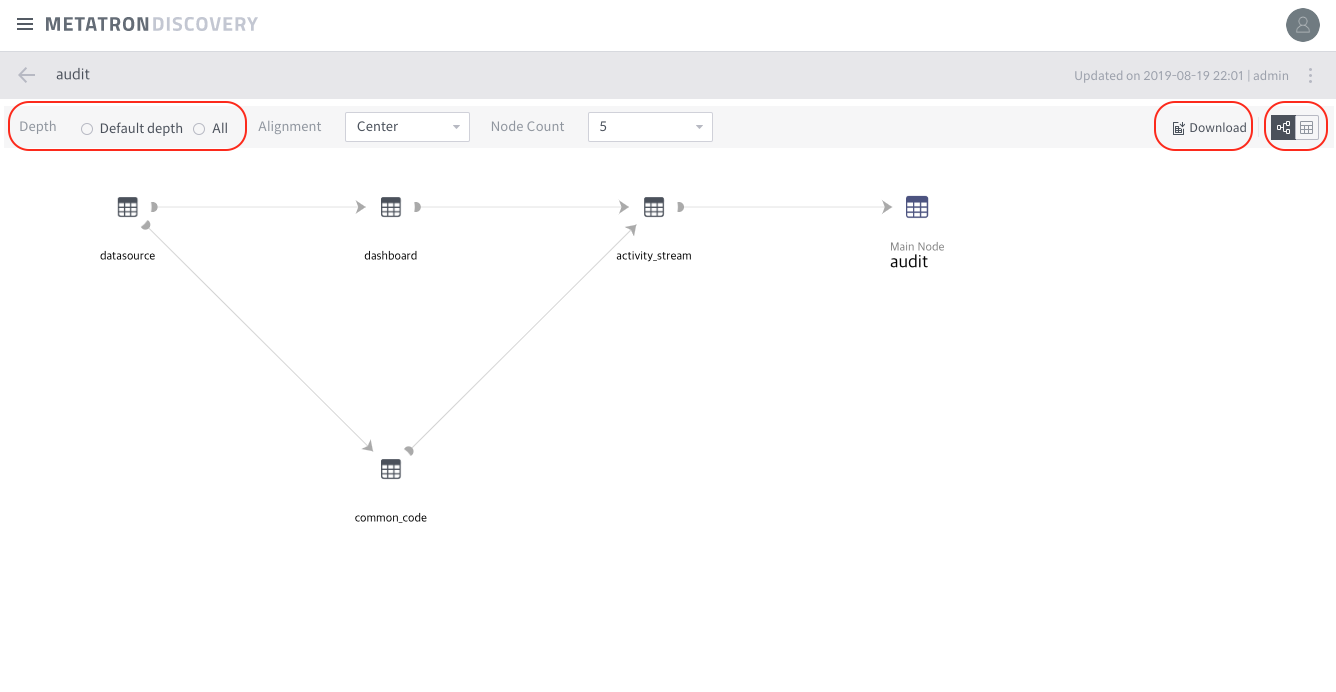Click the dashboard node label
Image resolution: width=1336 pixels, height=692 pixels.
[391, 256]
